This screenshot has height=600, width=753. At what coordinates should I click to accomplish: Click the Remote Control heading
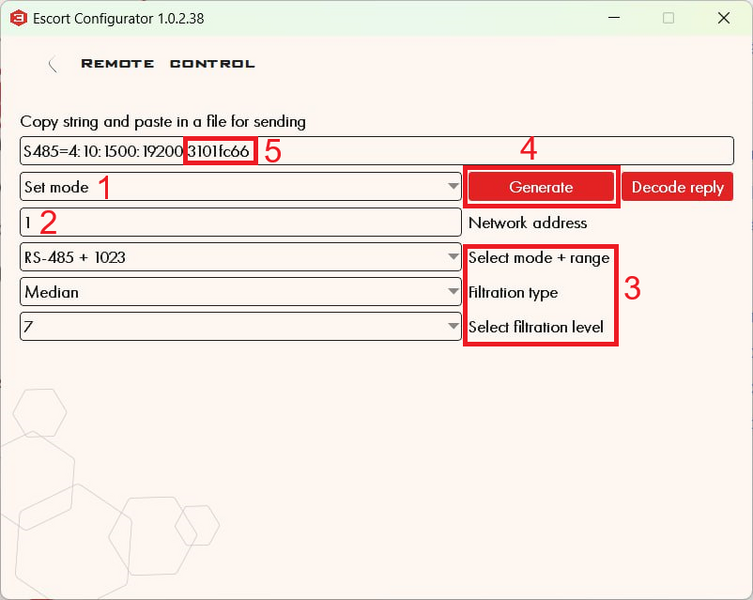pos(168,64)
